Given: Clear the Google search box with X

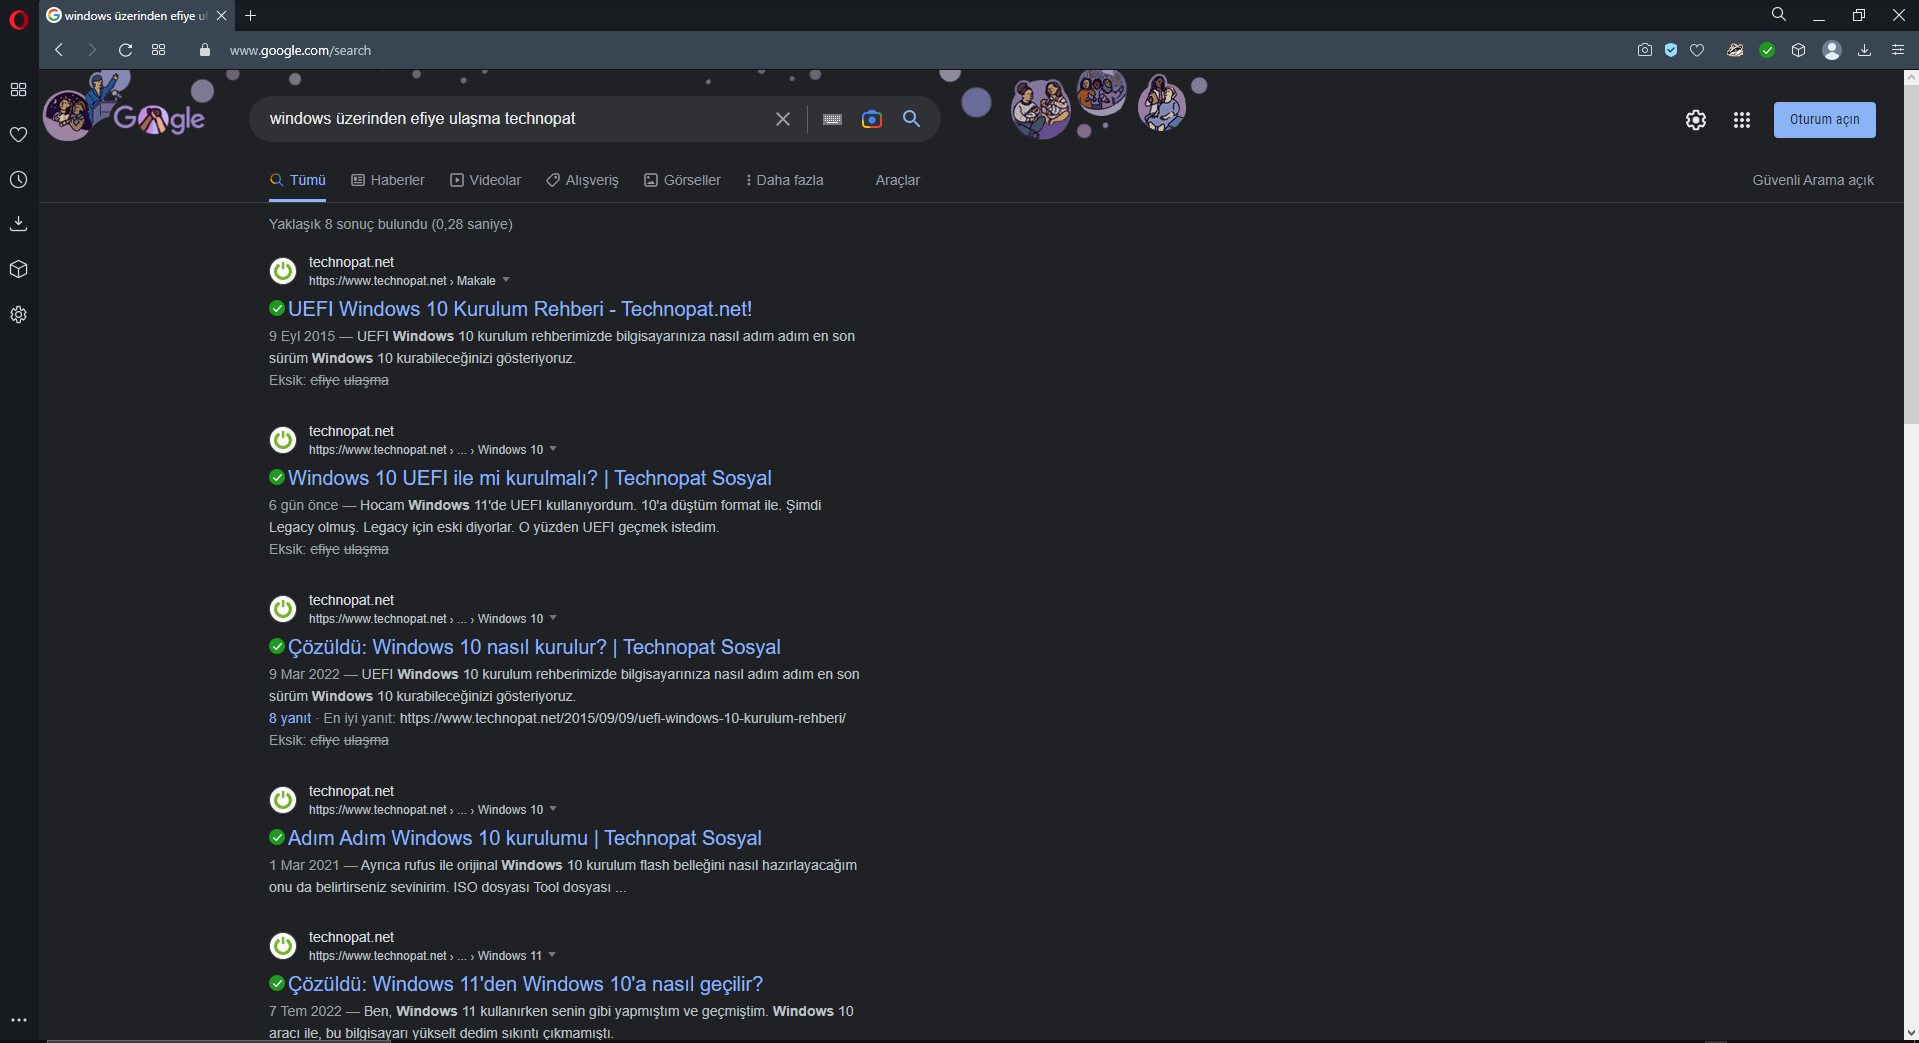Looking at the screenshot, I should tap(783, 119).
